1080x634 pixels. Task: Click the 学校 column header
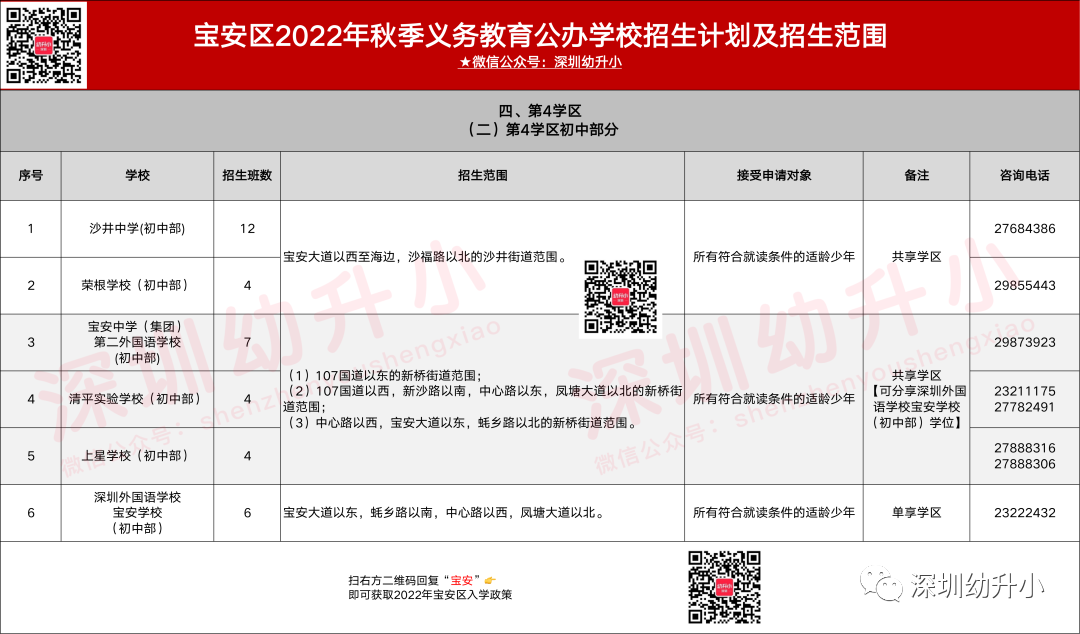(x=138, y=176)
